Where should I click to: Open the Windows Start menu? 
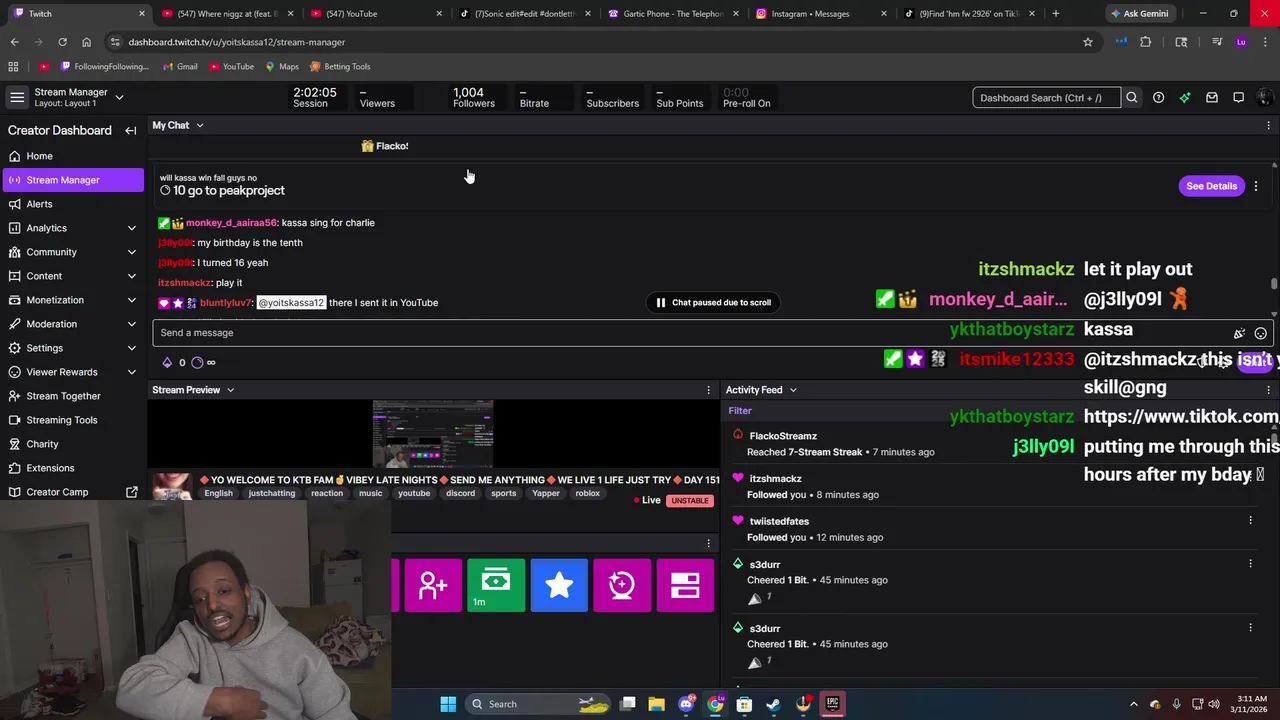pyautogui.click(x=448, y=704)
